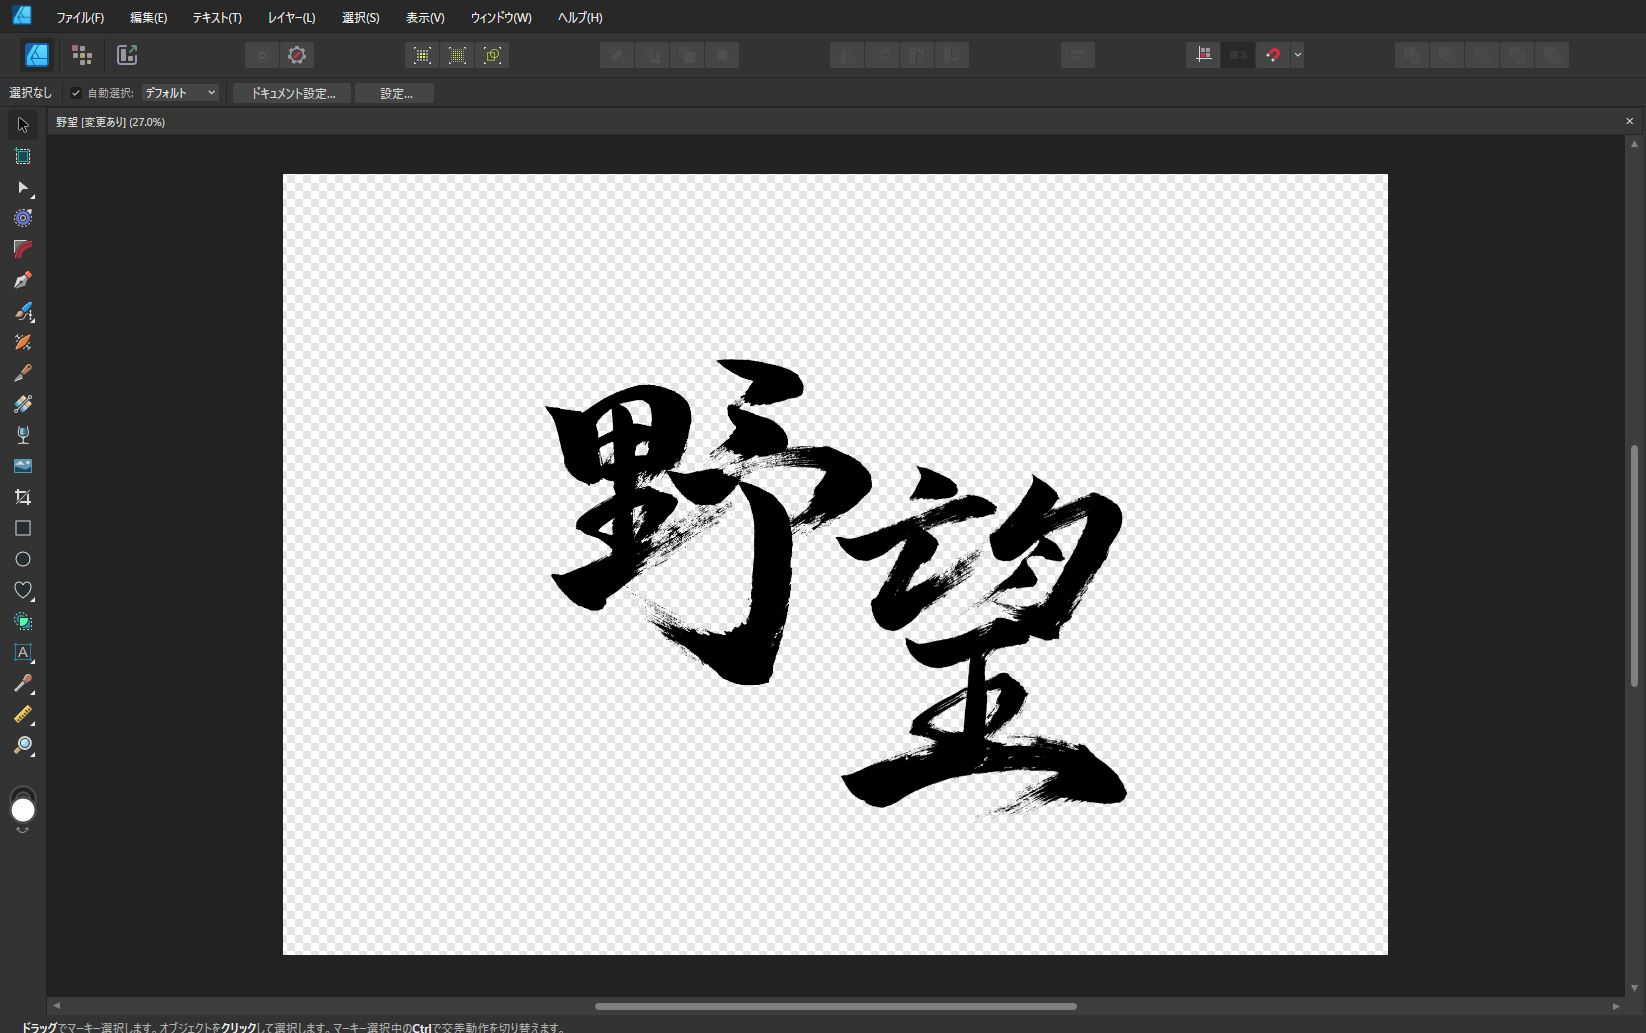The image size is (1646, 1033).
Task: Open the レイヤー(L) menu
Action: [291, 18]
